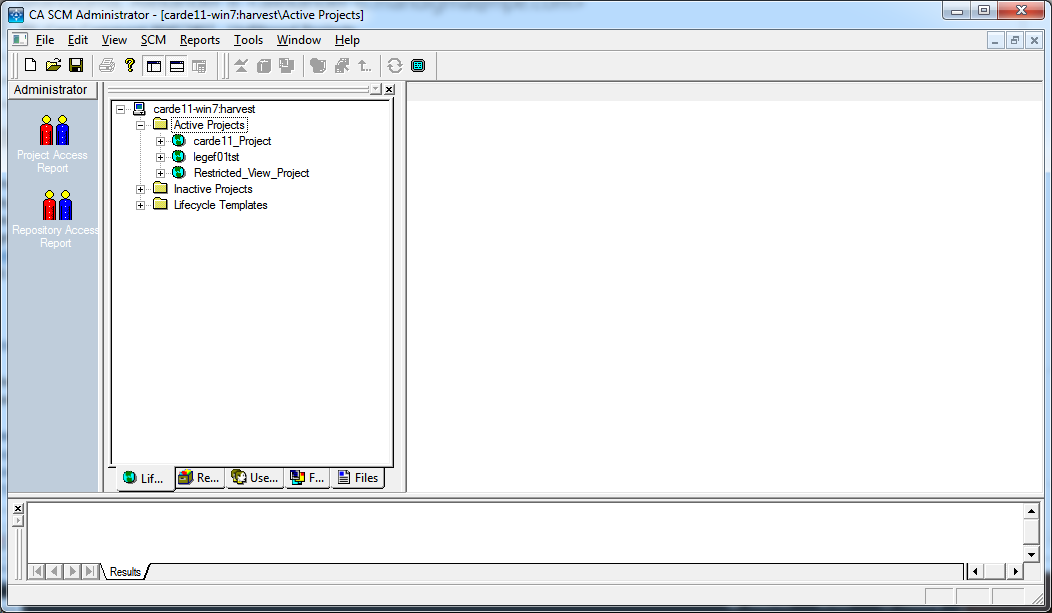Jump to first output tab arrow
Image resolution: width=1052 pixels, height=613 pixels.
pos(37,571)
